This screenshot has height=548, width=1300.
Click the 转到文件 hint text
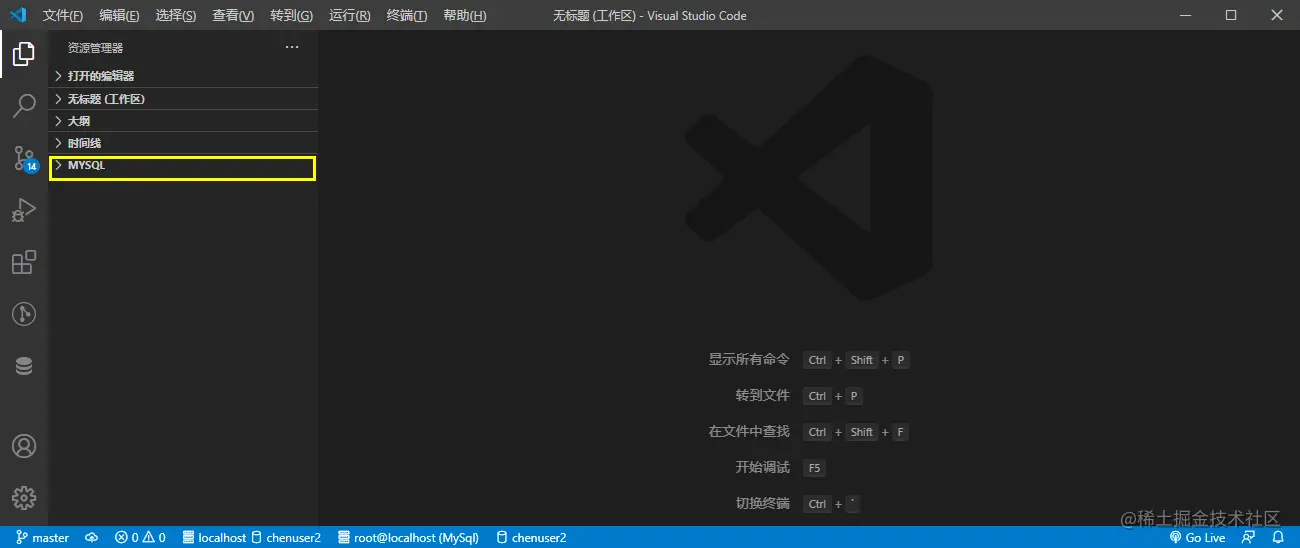(x=762, y=396)
